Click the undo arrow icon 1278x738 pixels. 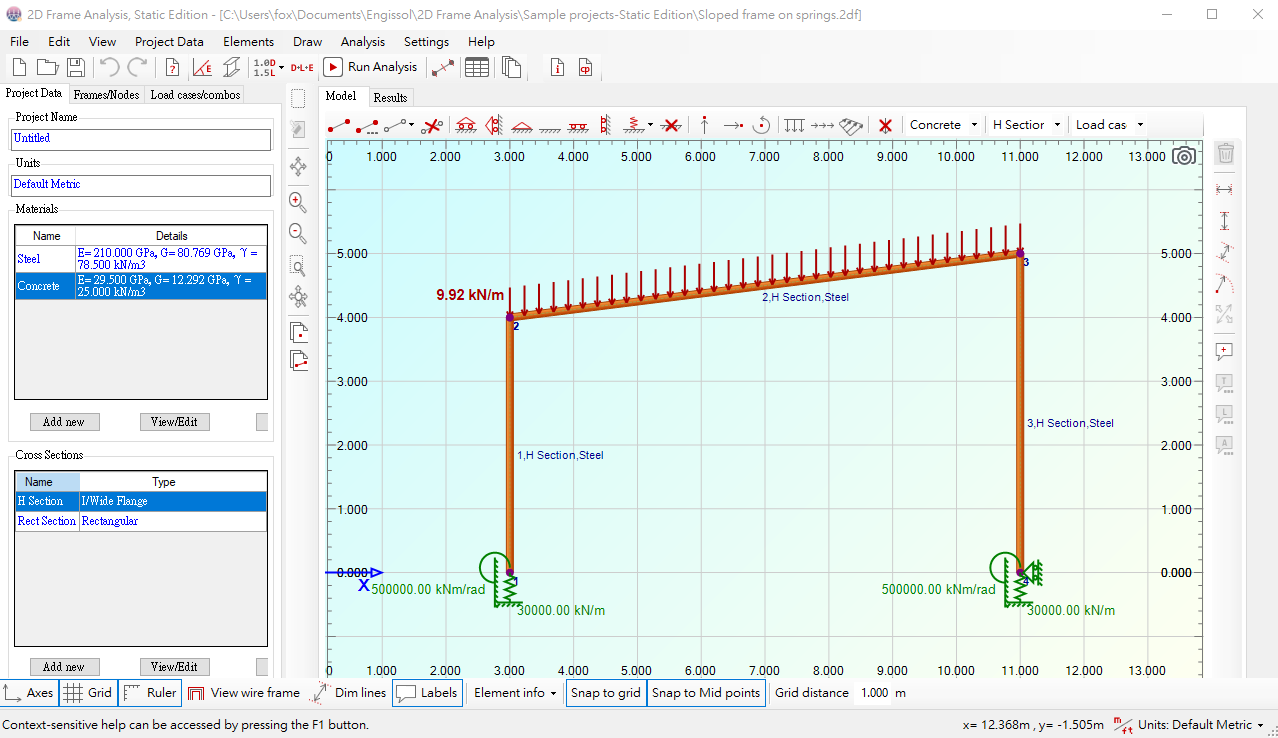(x=109, y=67)
